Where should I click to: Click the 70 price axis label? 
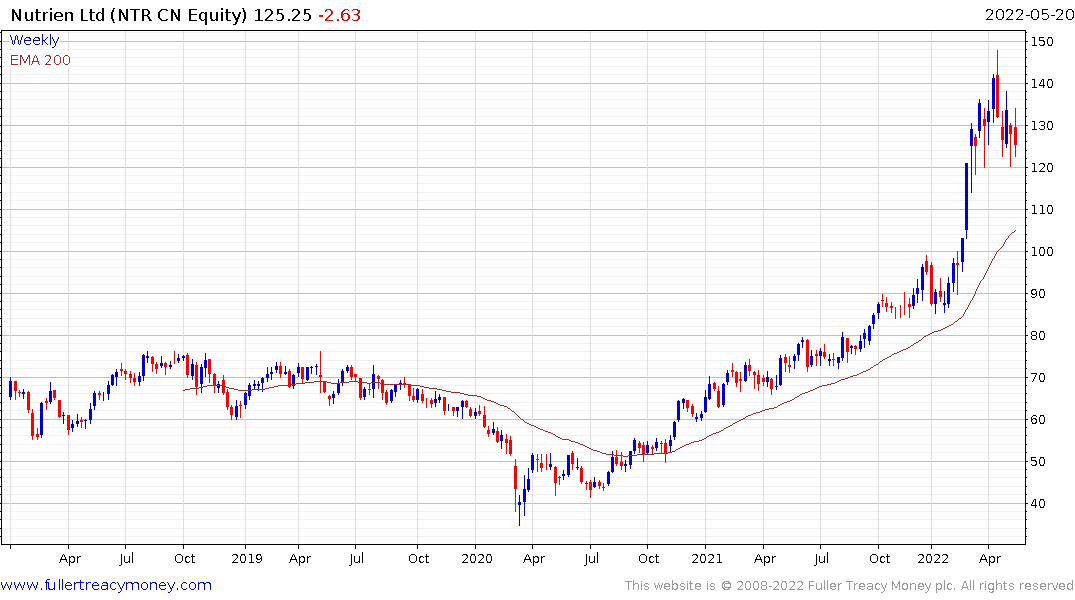(x=1038, y=378)
